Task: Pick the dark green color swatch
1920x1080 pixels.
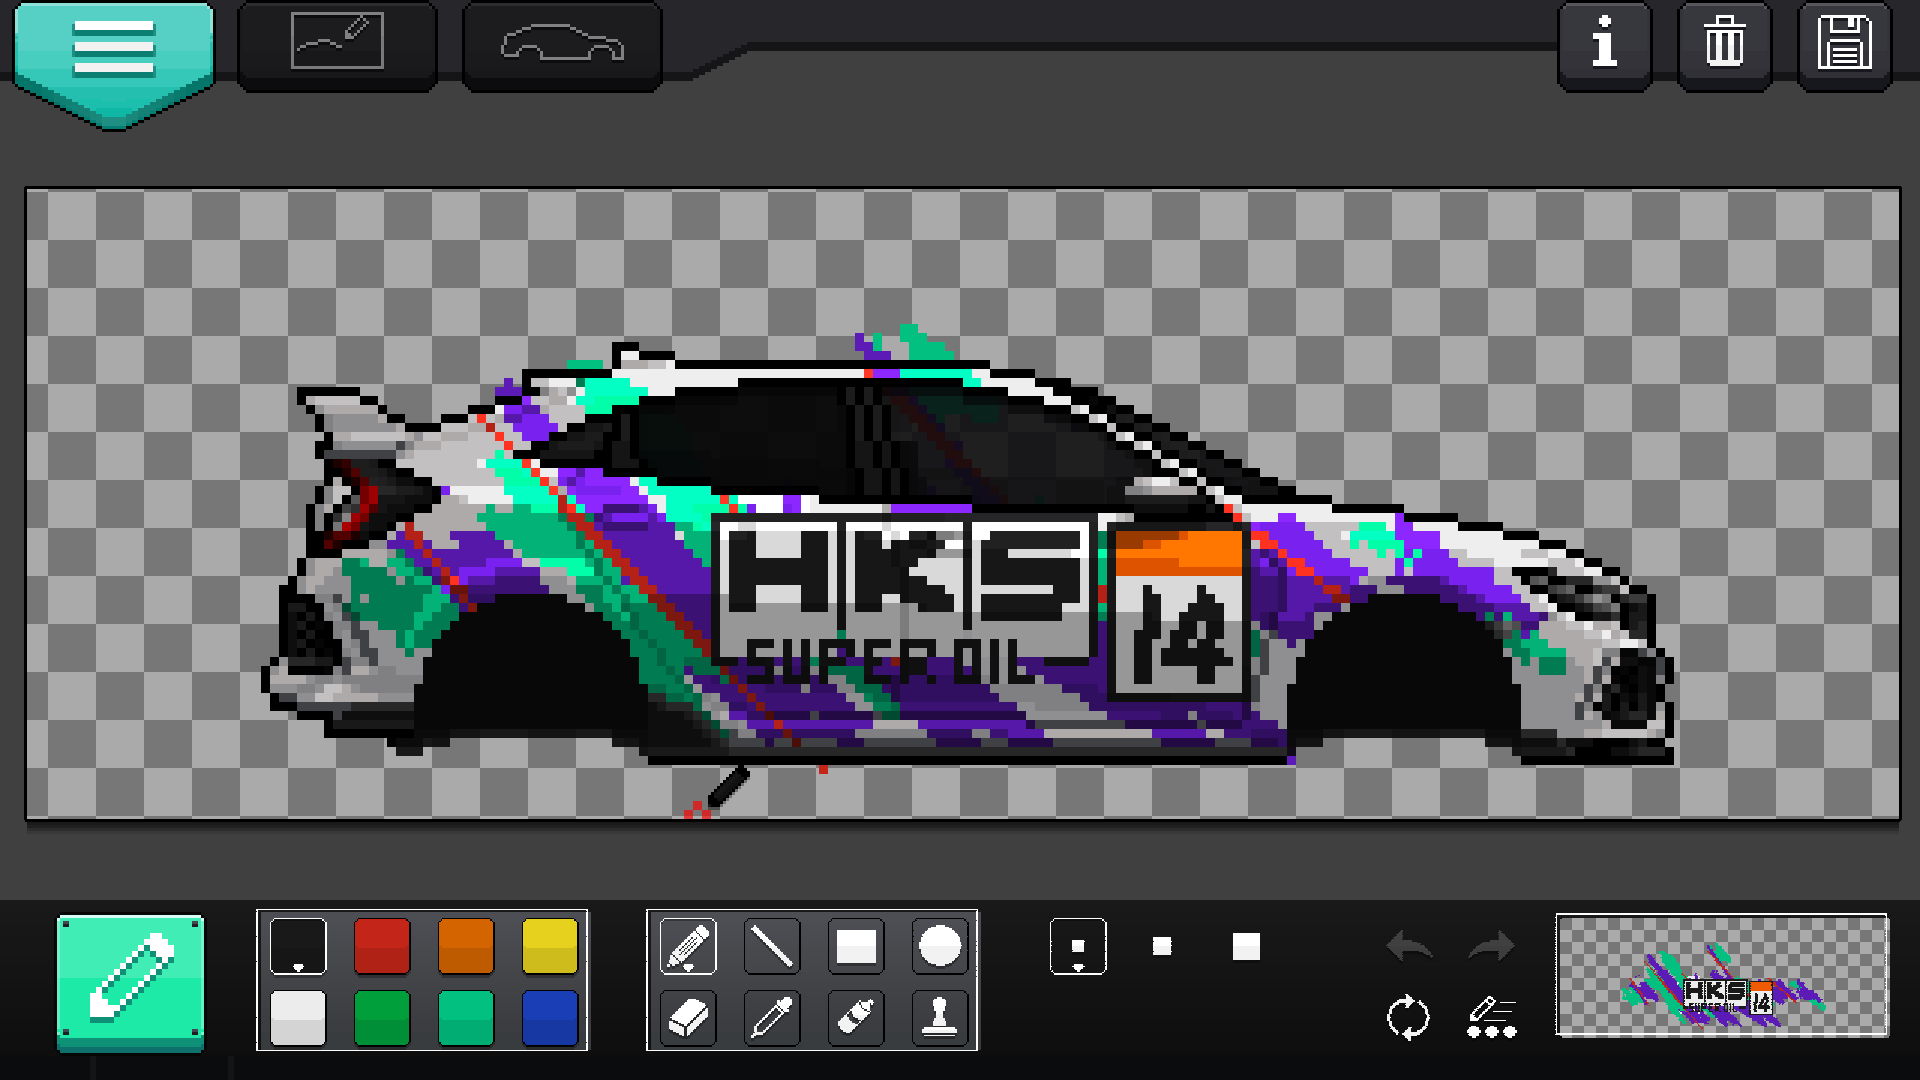Action: tap(382, 1018)
